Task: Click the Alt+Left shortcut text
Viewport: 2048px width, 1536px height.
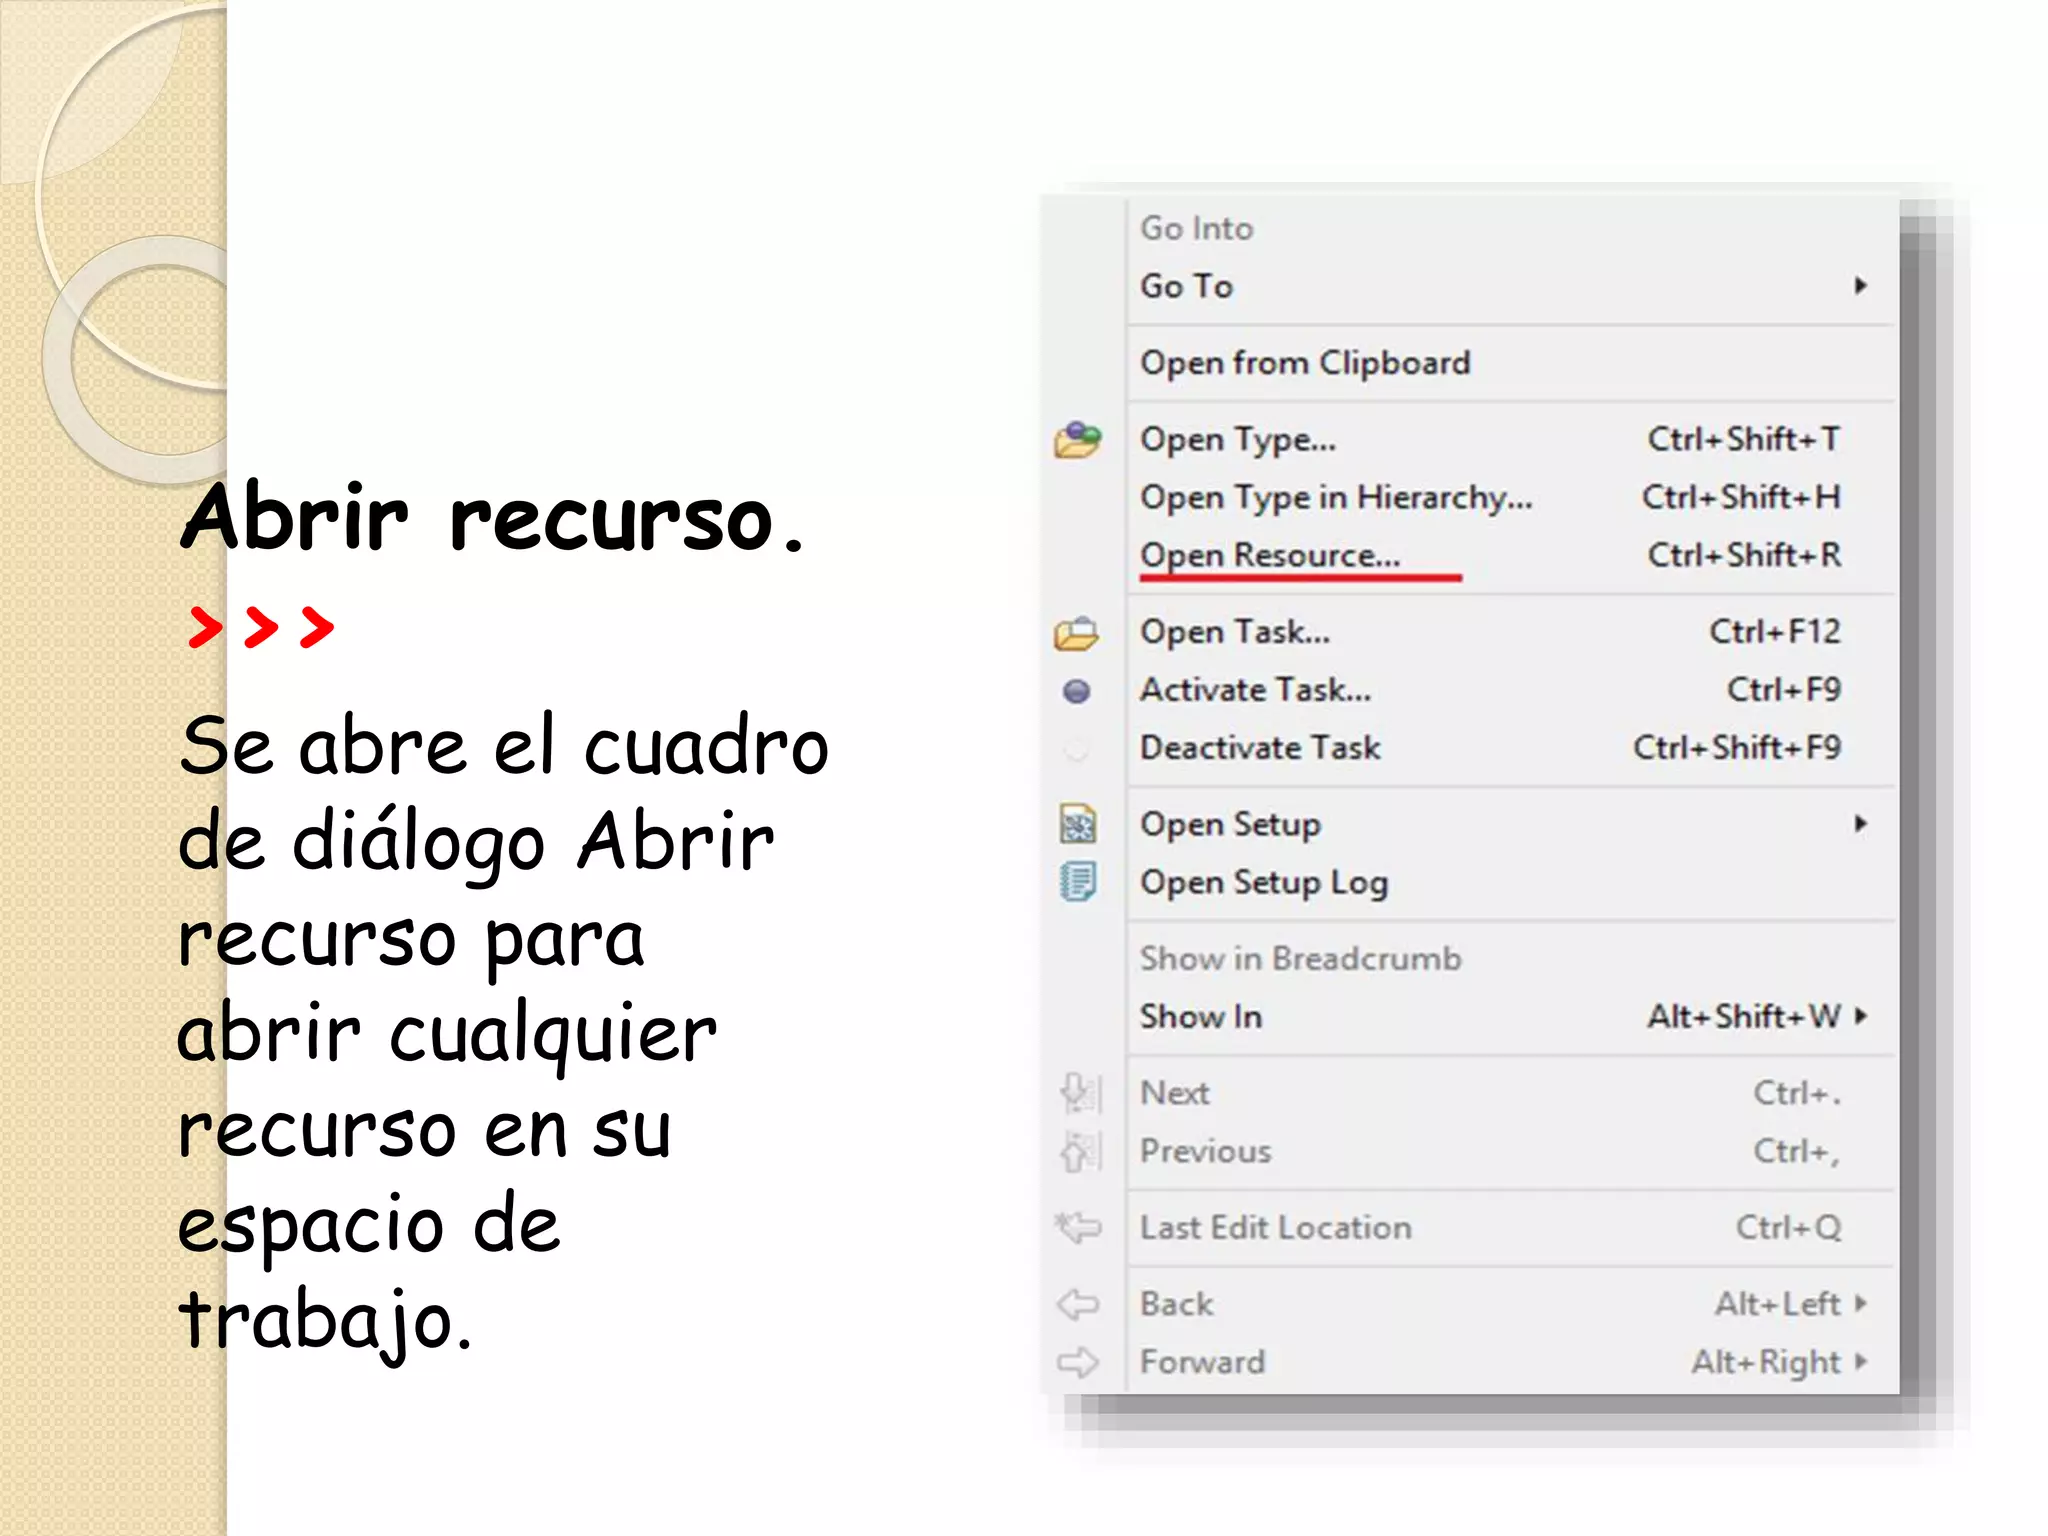Action: pyautogui.click(x=1778, y=1304)
